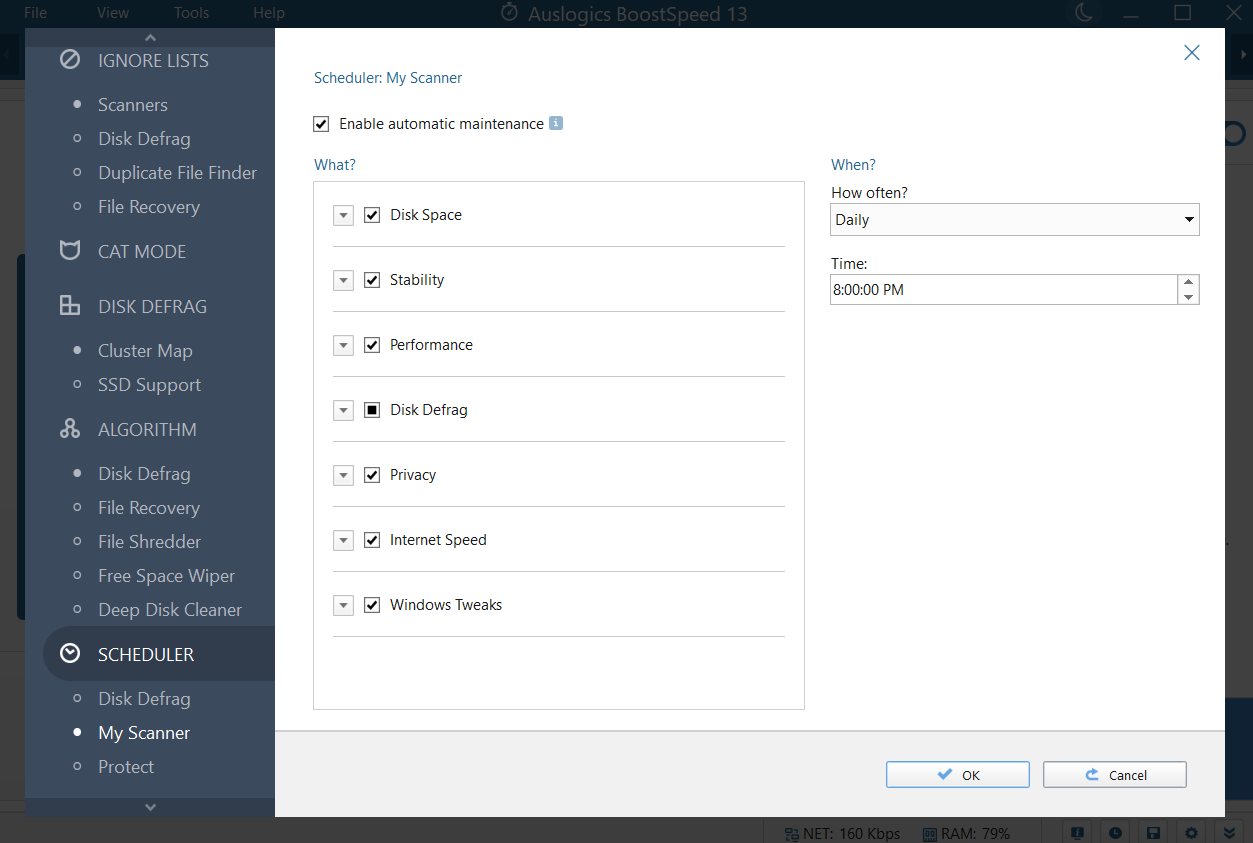Click the OK button
Viewport: 1253px width, 843px height.
coord(958,775)
